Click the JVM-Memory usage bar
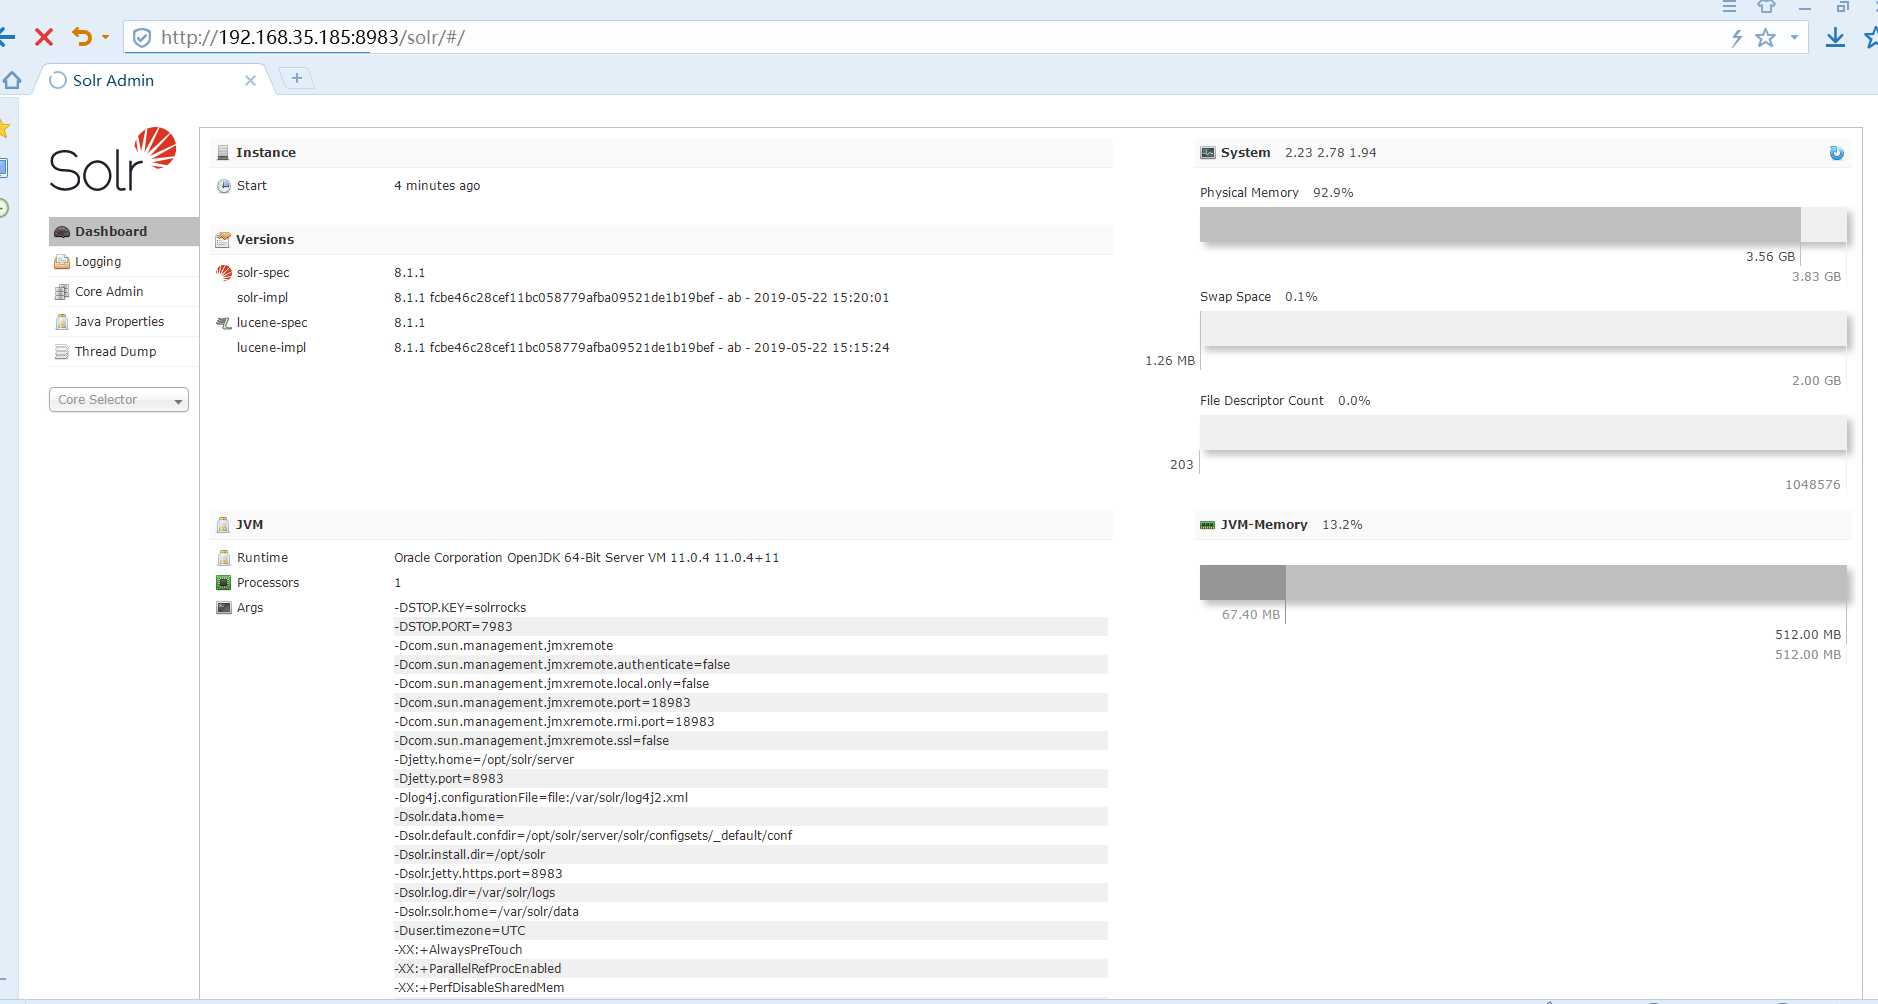This screenshot has width=1878, height=1004. tap(1522, 583)
